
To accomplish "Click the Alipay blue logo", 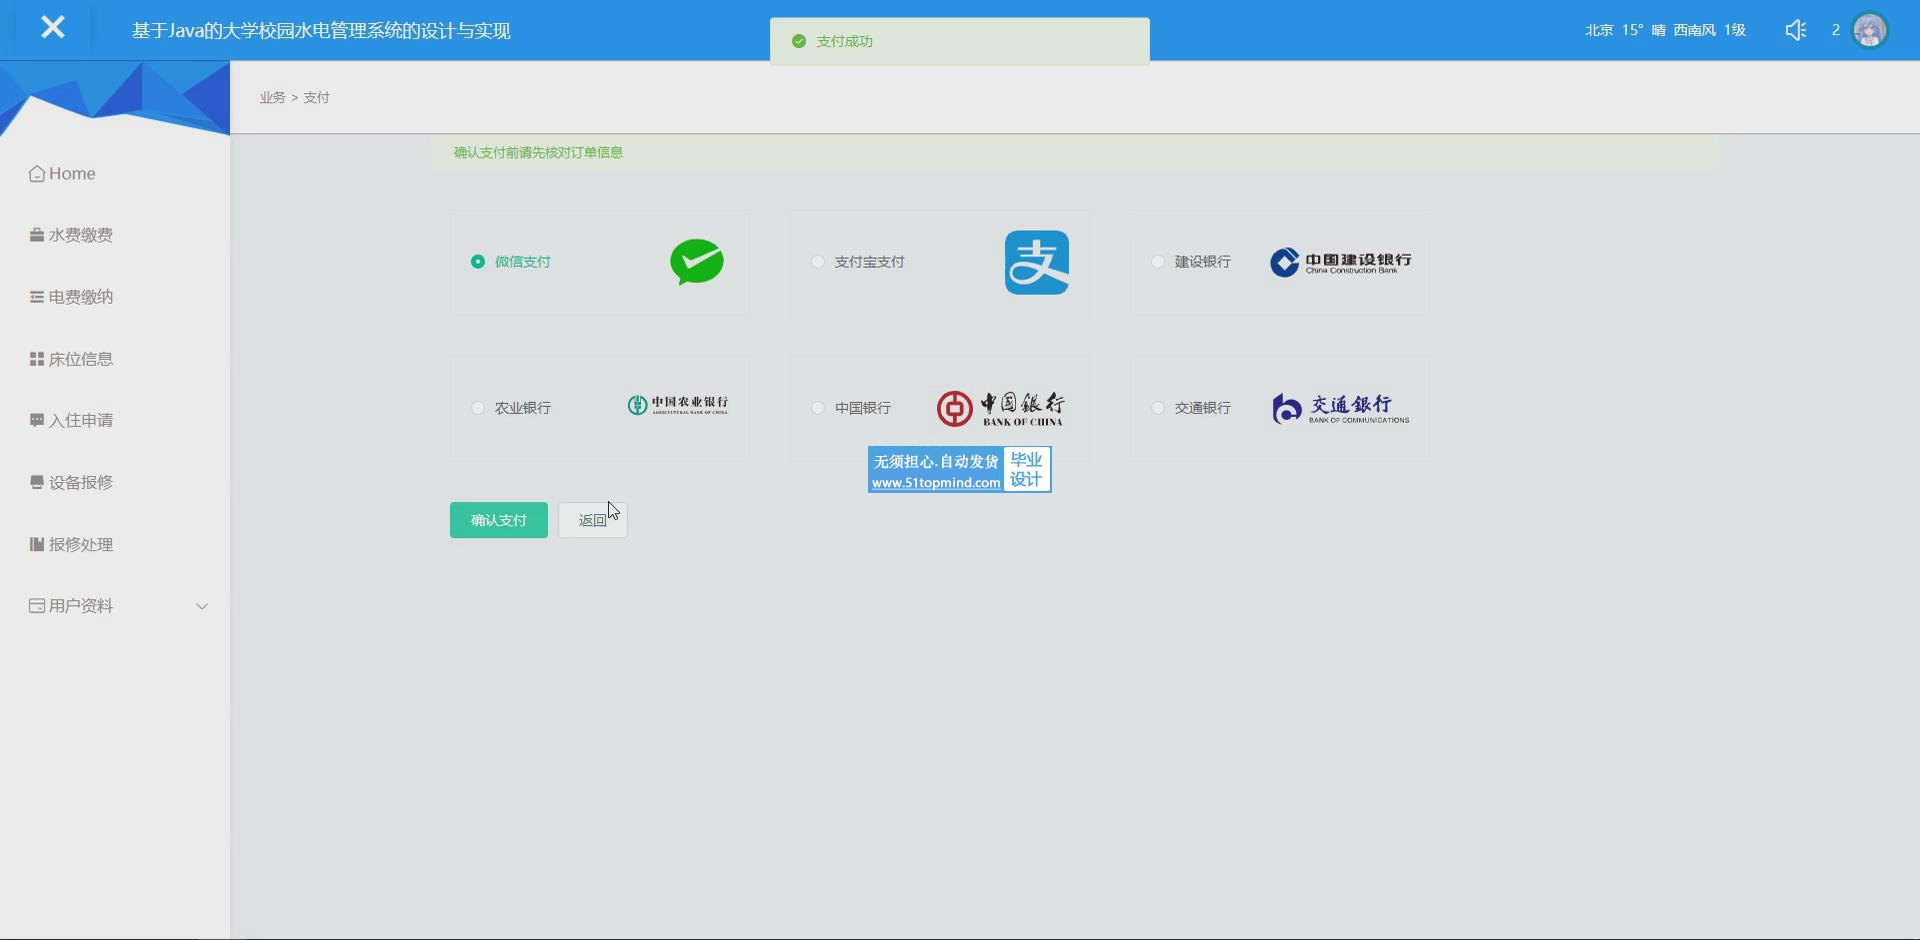I will [1036, 263].
